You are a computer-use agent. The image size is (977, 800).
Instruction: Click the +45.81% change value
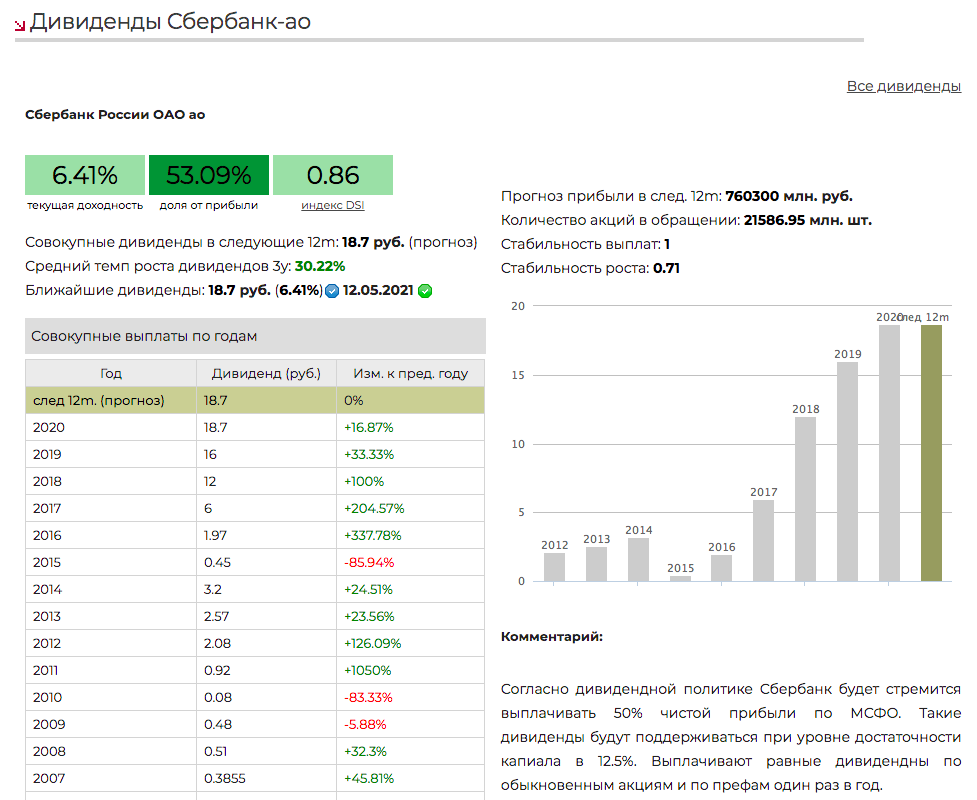tap(369, 778)
